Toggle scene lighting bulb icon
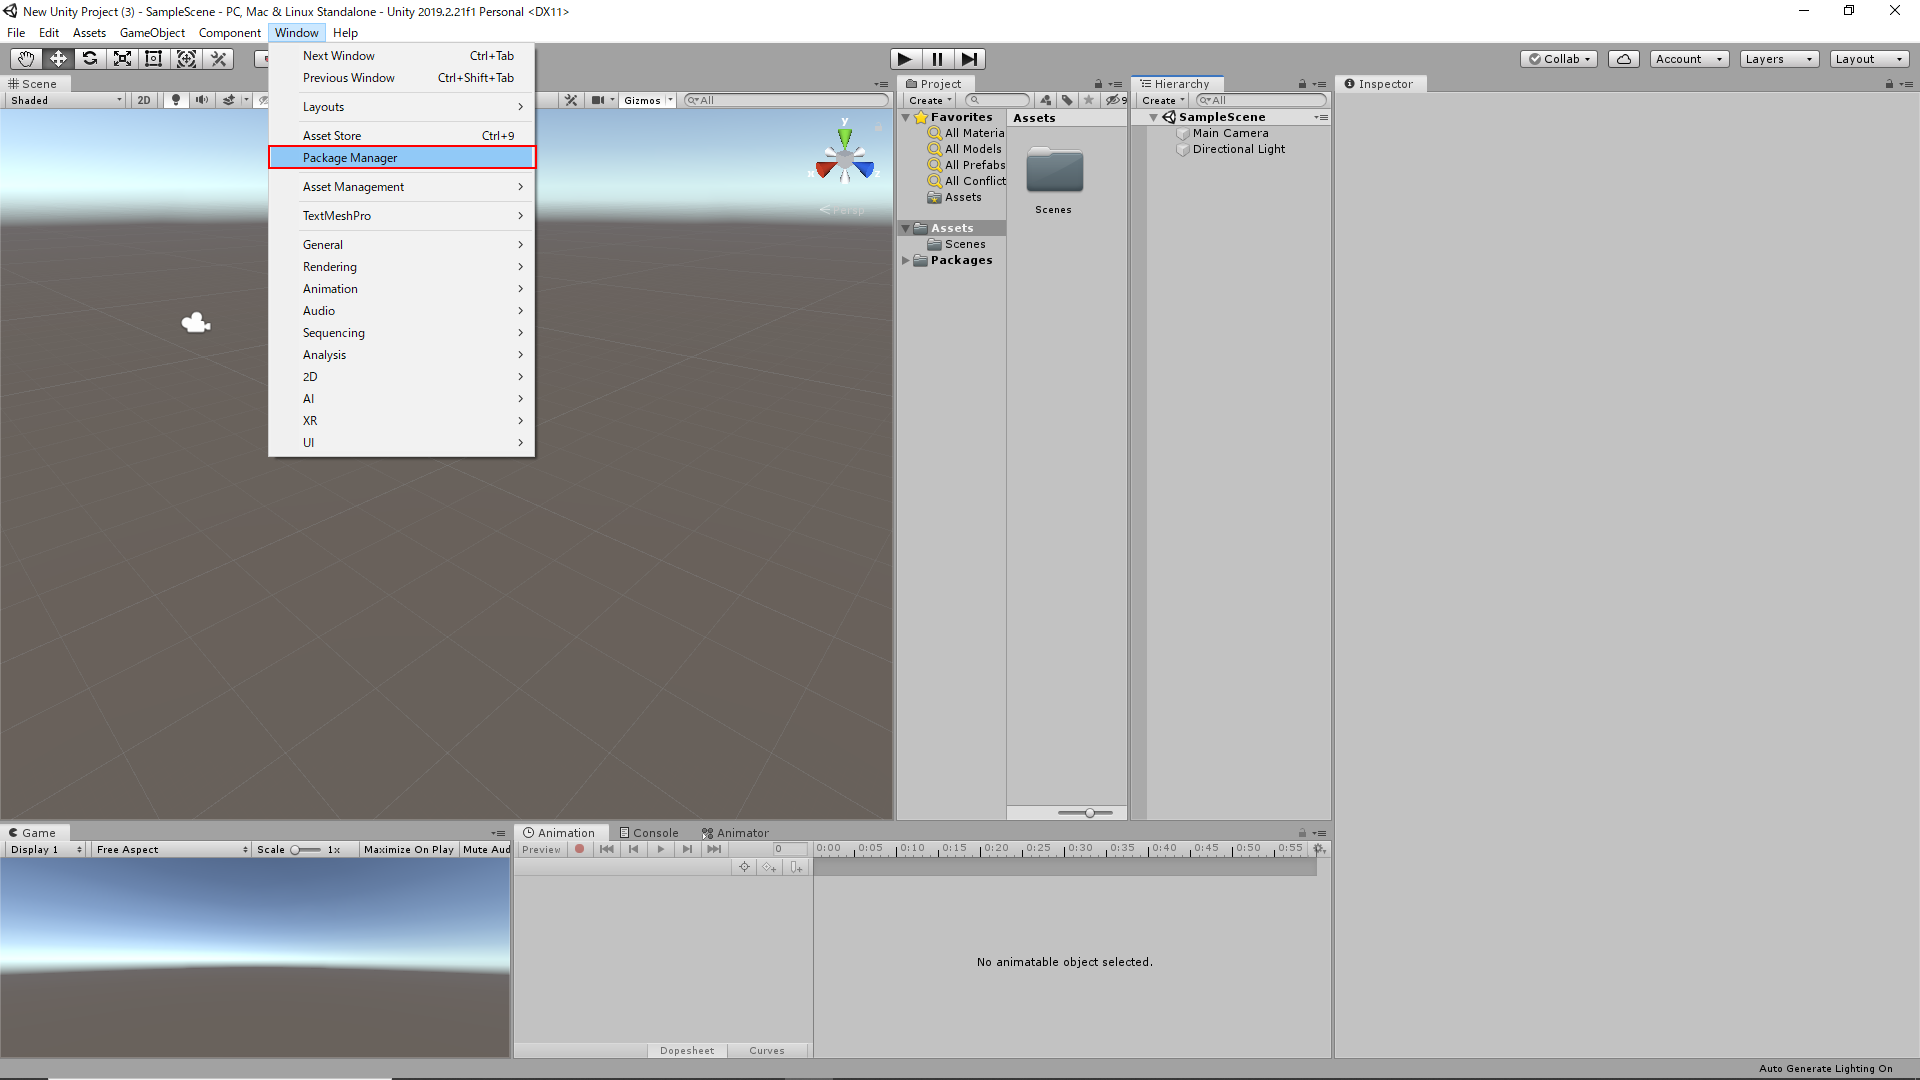Viewport: 1920px width, 1080px height. 176,100
